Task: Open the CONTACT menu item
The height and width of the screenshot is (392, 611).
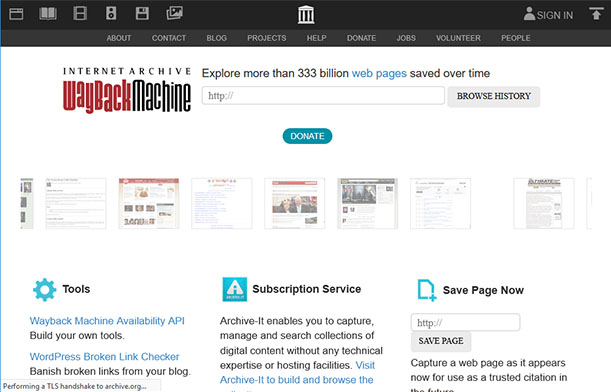Action: click(x=169, y=38)
